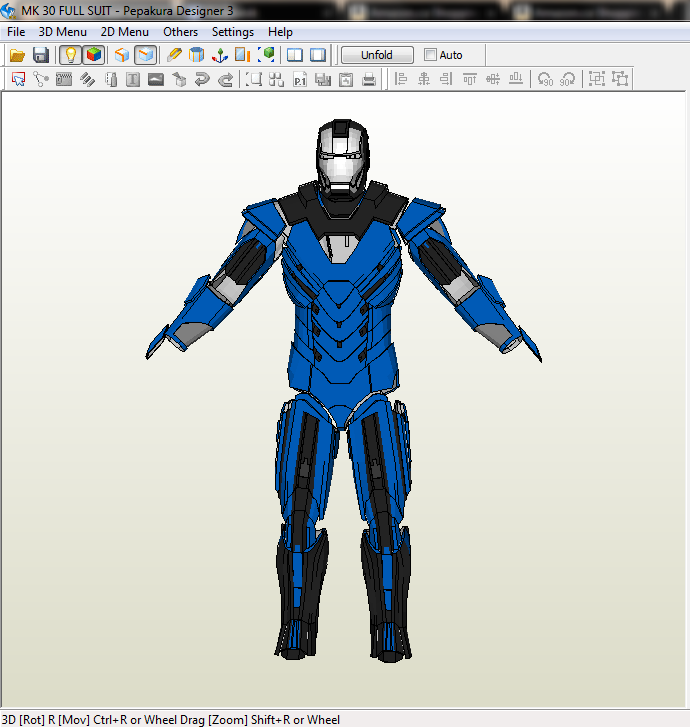Click the align top icon
This screenshot has width=690, height=728.
click(x=469, y=79)
